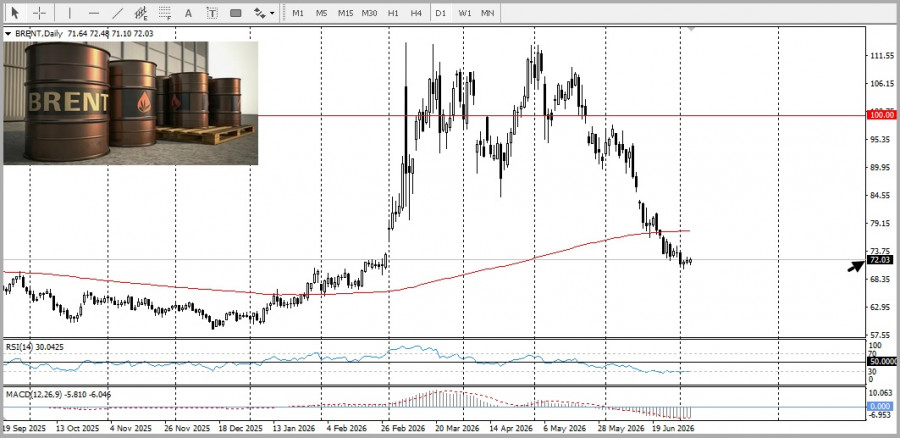Viewport: 900px width, 438px height.
Task: Choose the vertical line drawing tool
Action: coord(69,13)
